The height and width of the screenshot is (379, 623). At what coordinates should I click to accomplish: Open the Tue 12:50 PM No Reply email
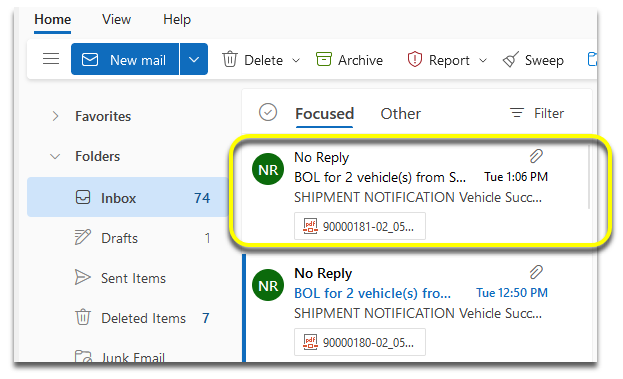click(x=416, y=308)
